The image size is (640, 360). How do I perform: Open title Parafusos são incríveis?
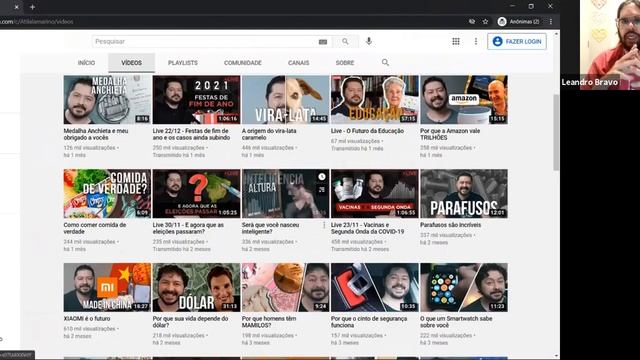pos(451,225)
